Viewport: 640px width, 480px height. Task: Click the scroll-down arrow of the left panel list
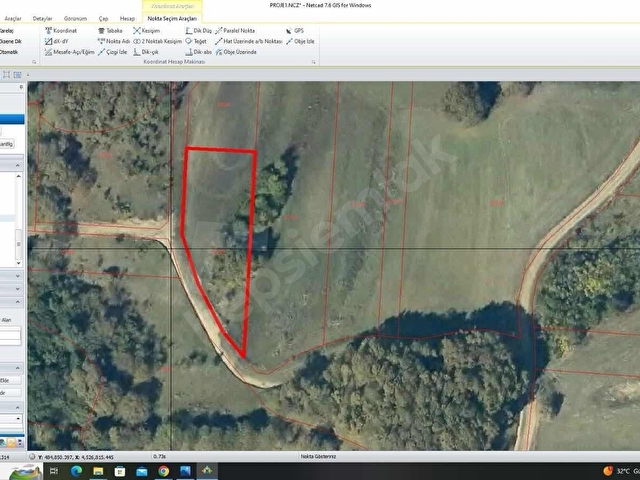pos(18,263)
